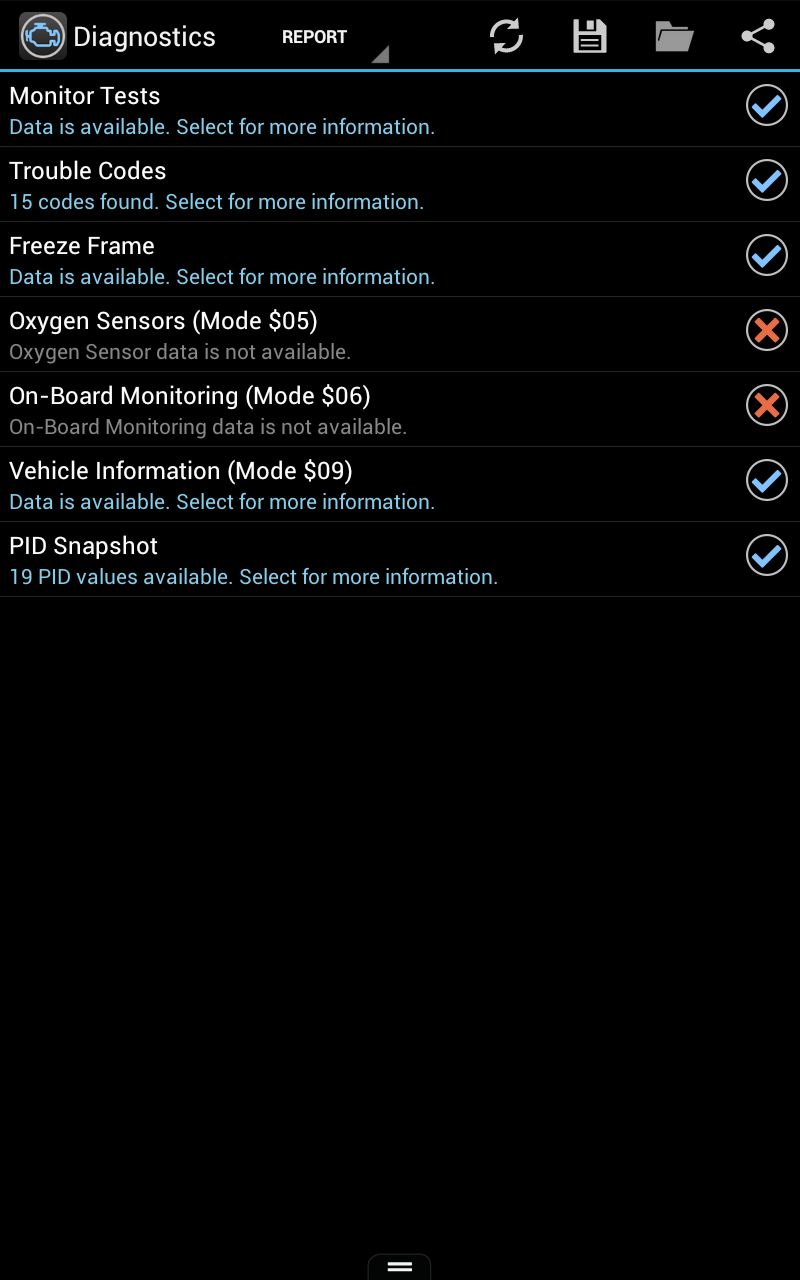Viewport: 800px width, 1280px height.
Task: Toggle the checkmark for Trouble Codes
Action: (766, 180)
